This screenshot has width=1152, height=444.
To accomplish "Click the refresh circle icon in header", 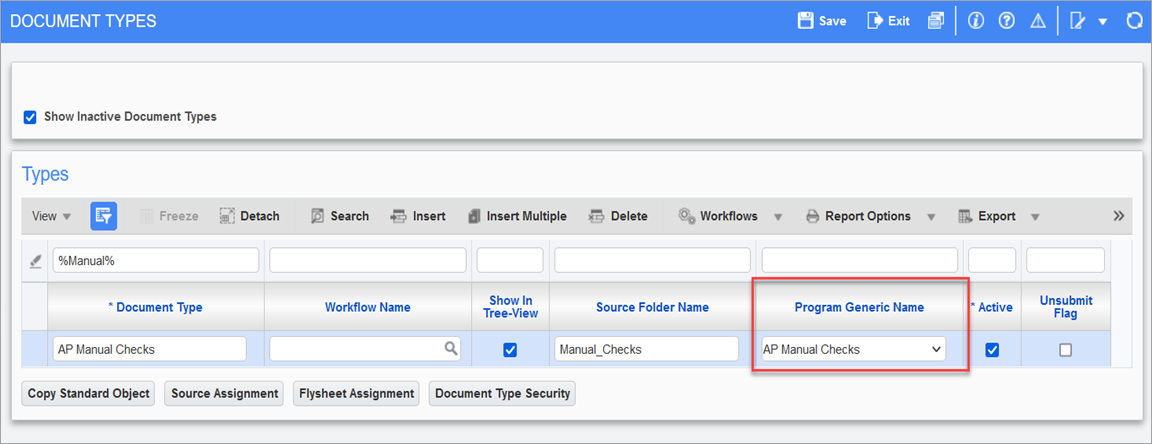I will [1135, 21].
